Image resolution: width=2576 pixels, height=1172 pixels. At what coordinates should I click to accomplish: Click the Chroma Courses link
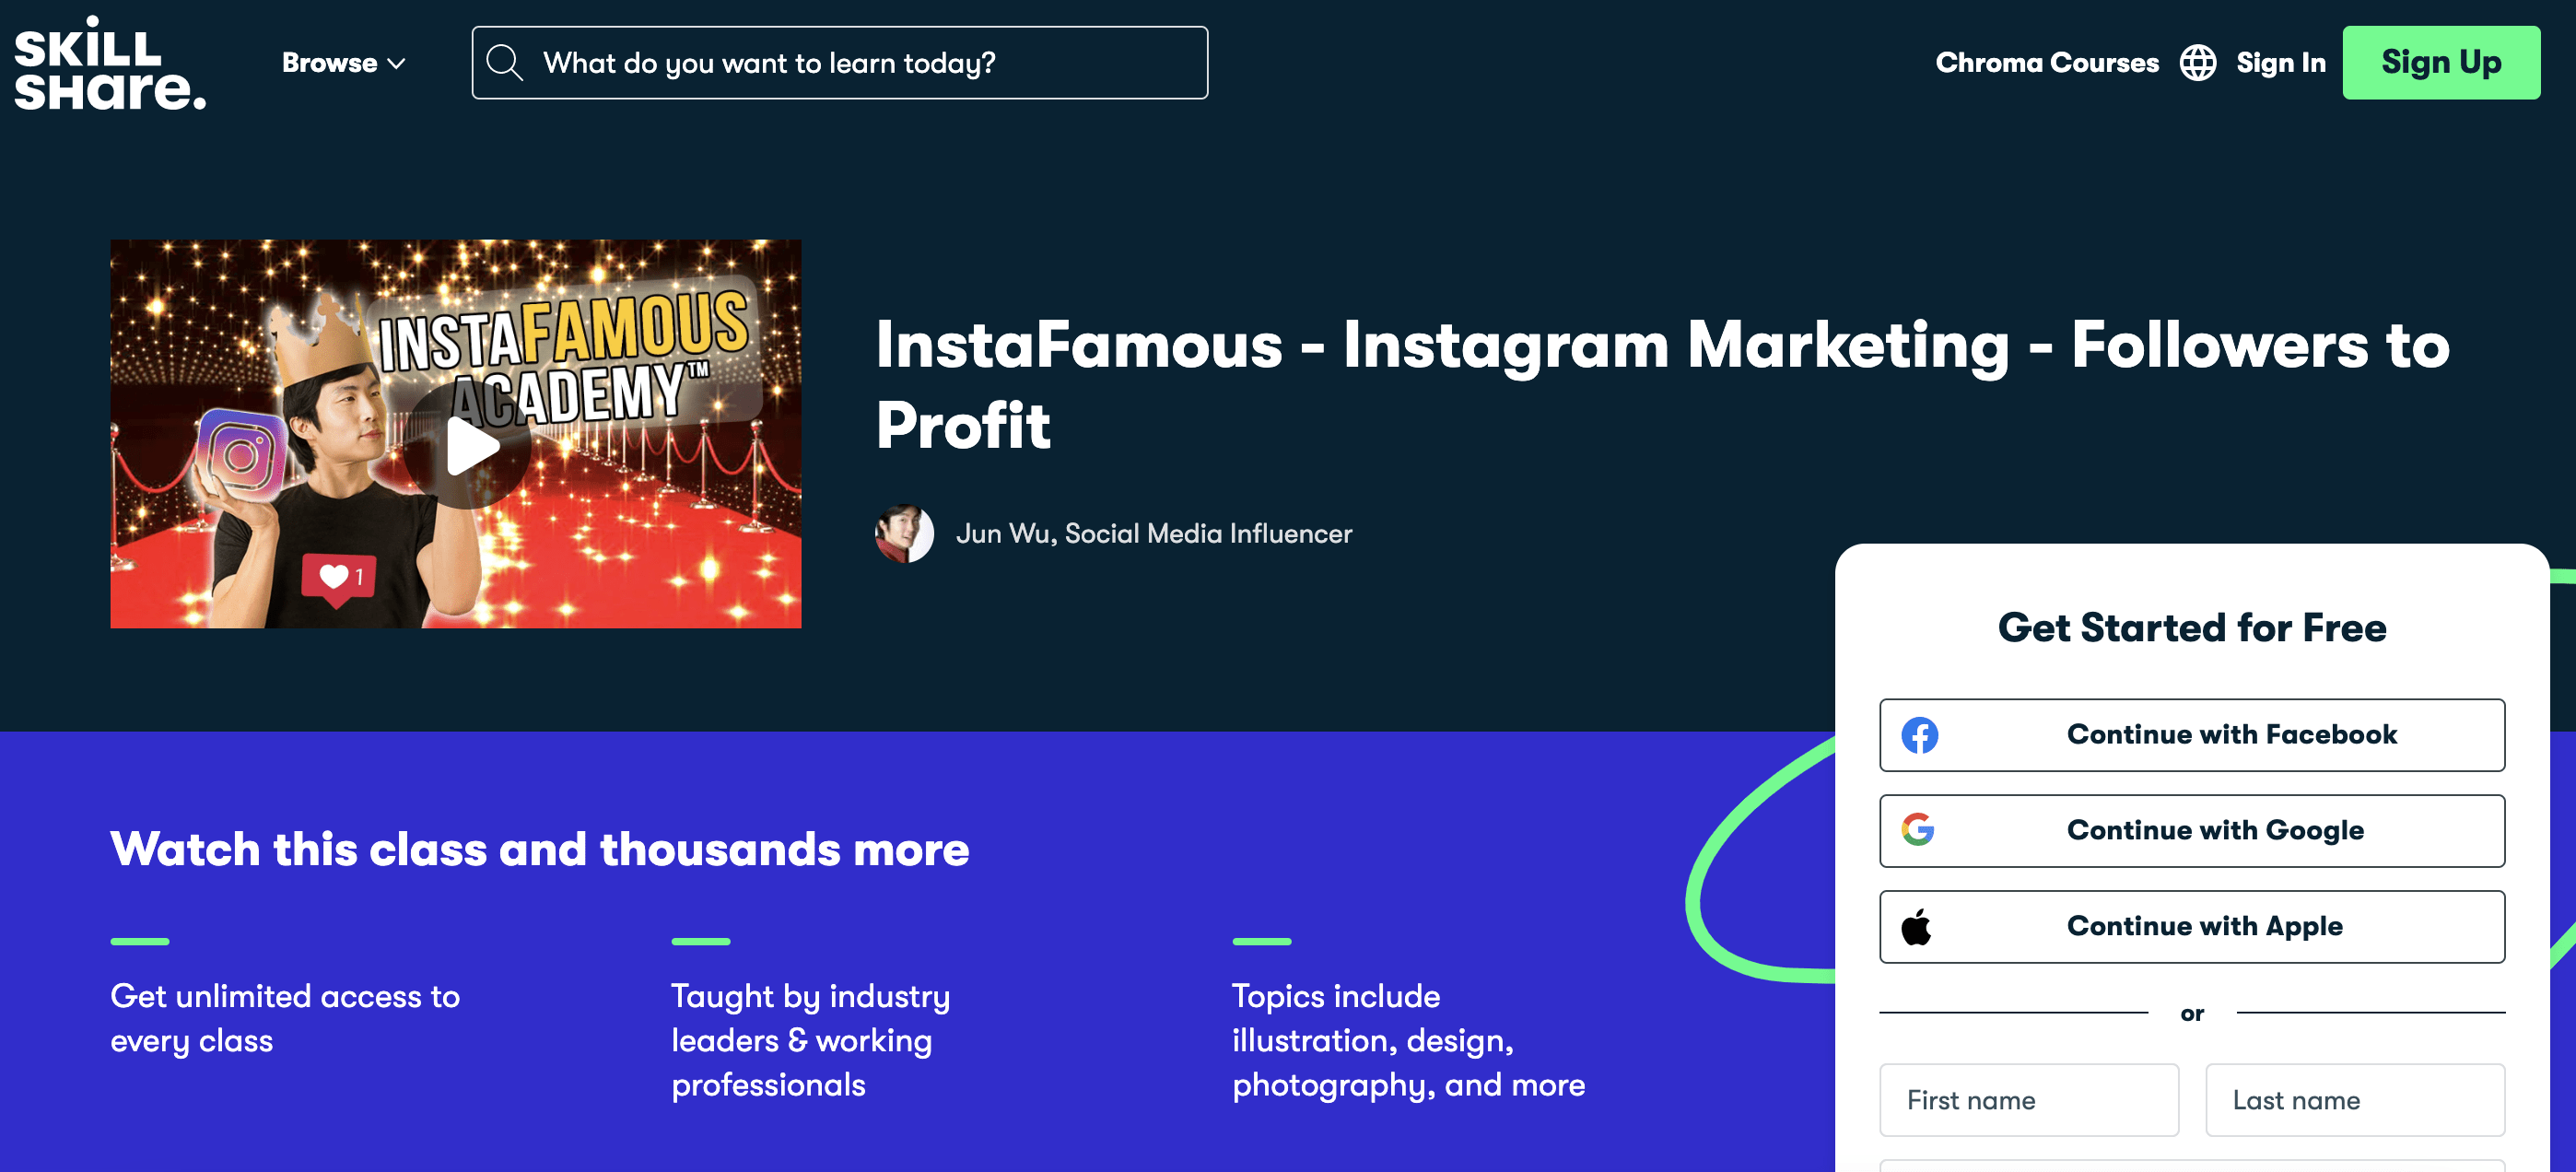pos(2049,61)
